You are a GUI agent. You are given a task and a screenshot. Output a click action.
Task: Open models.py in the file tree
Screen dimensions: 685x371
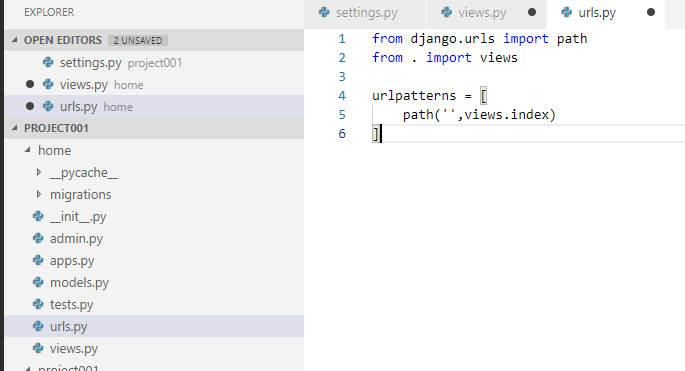point(154,282)
